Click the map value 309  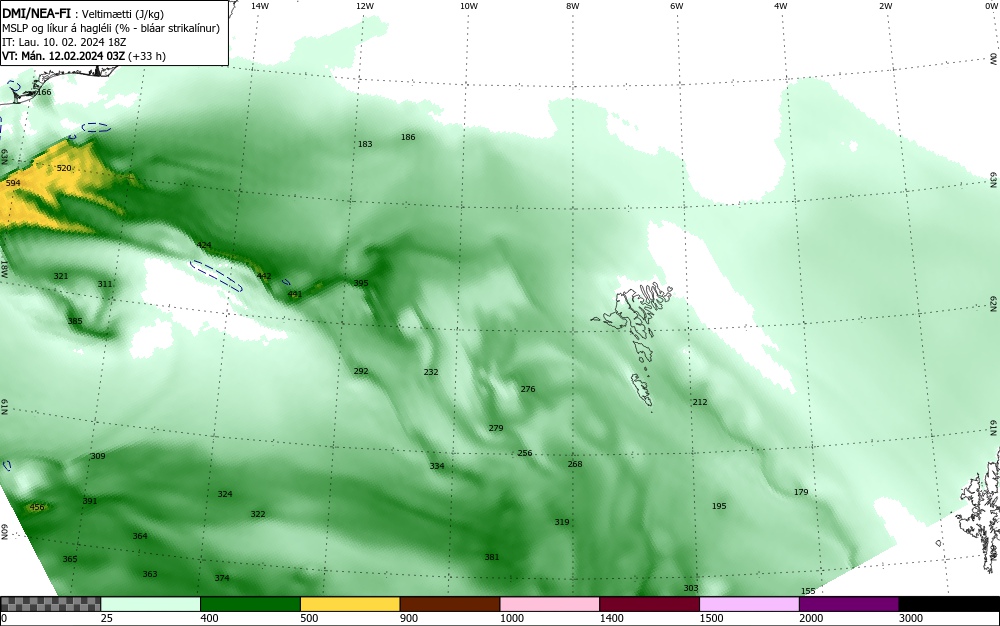click(98, 456)
